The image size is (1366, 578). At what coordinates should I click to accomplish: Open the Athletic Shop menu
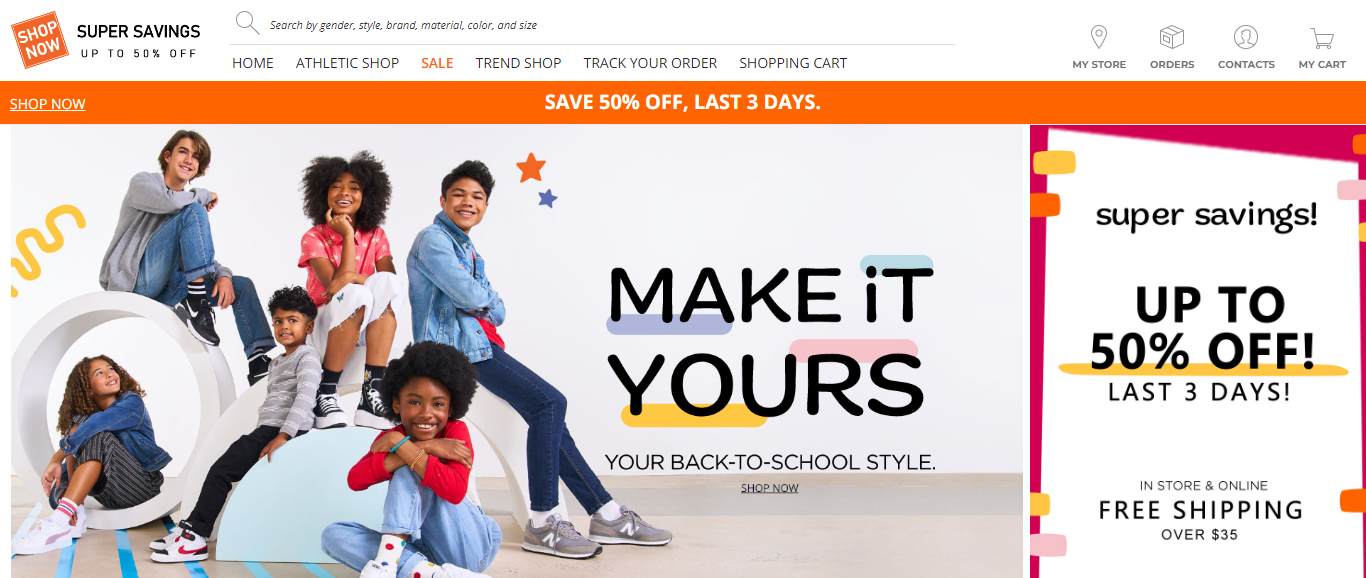click(x=347, y=63)
